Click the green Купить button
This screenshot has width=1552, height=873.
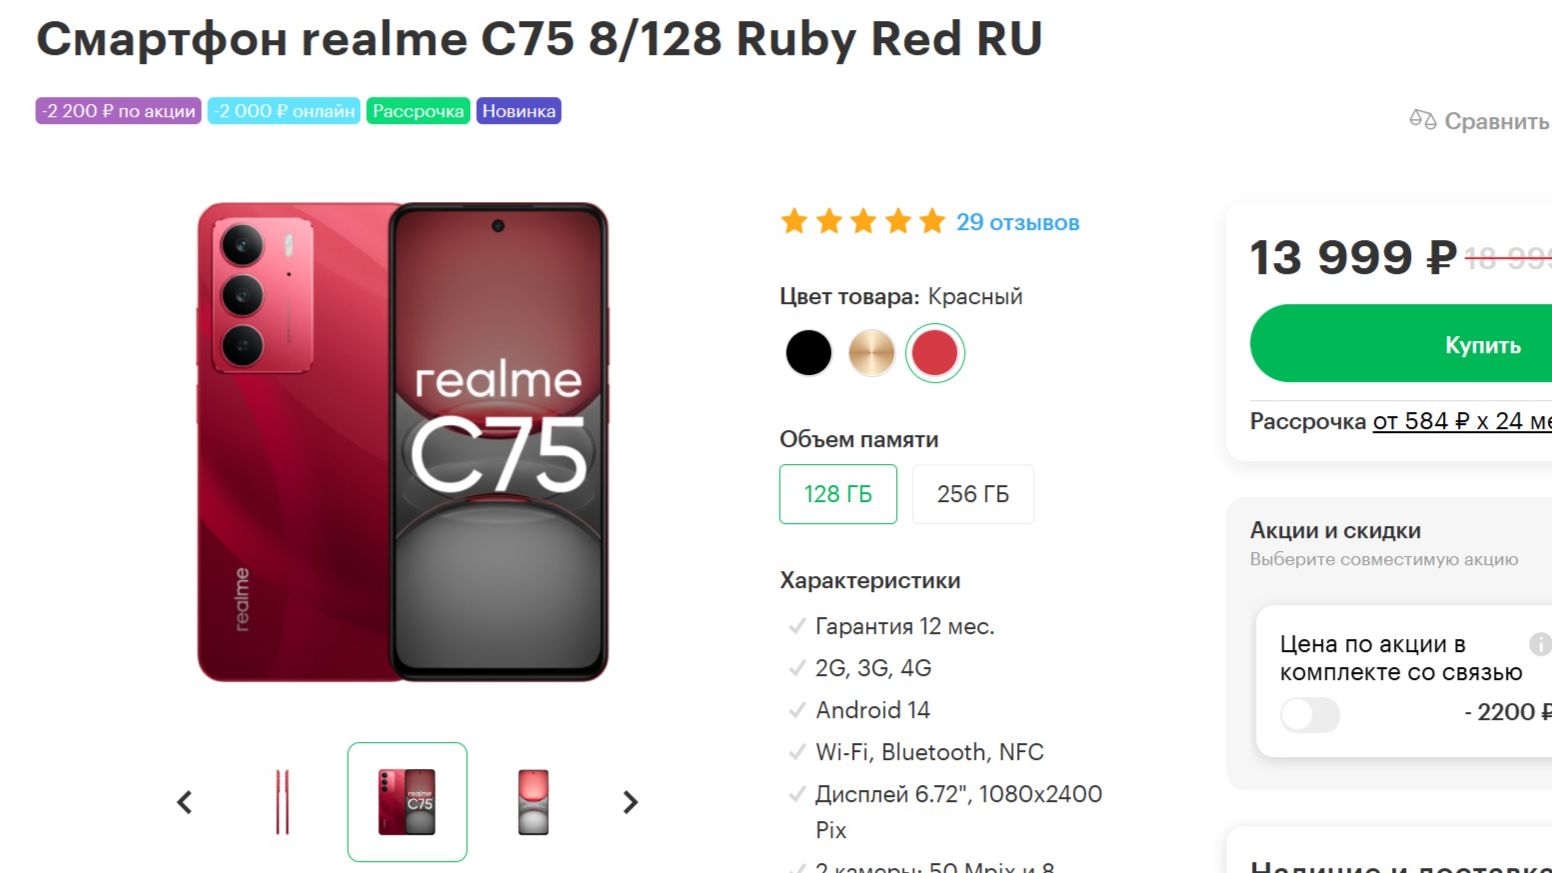[1401, 344]
